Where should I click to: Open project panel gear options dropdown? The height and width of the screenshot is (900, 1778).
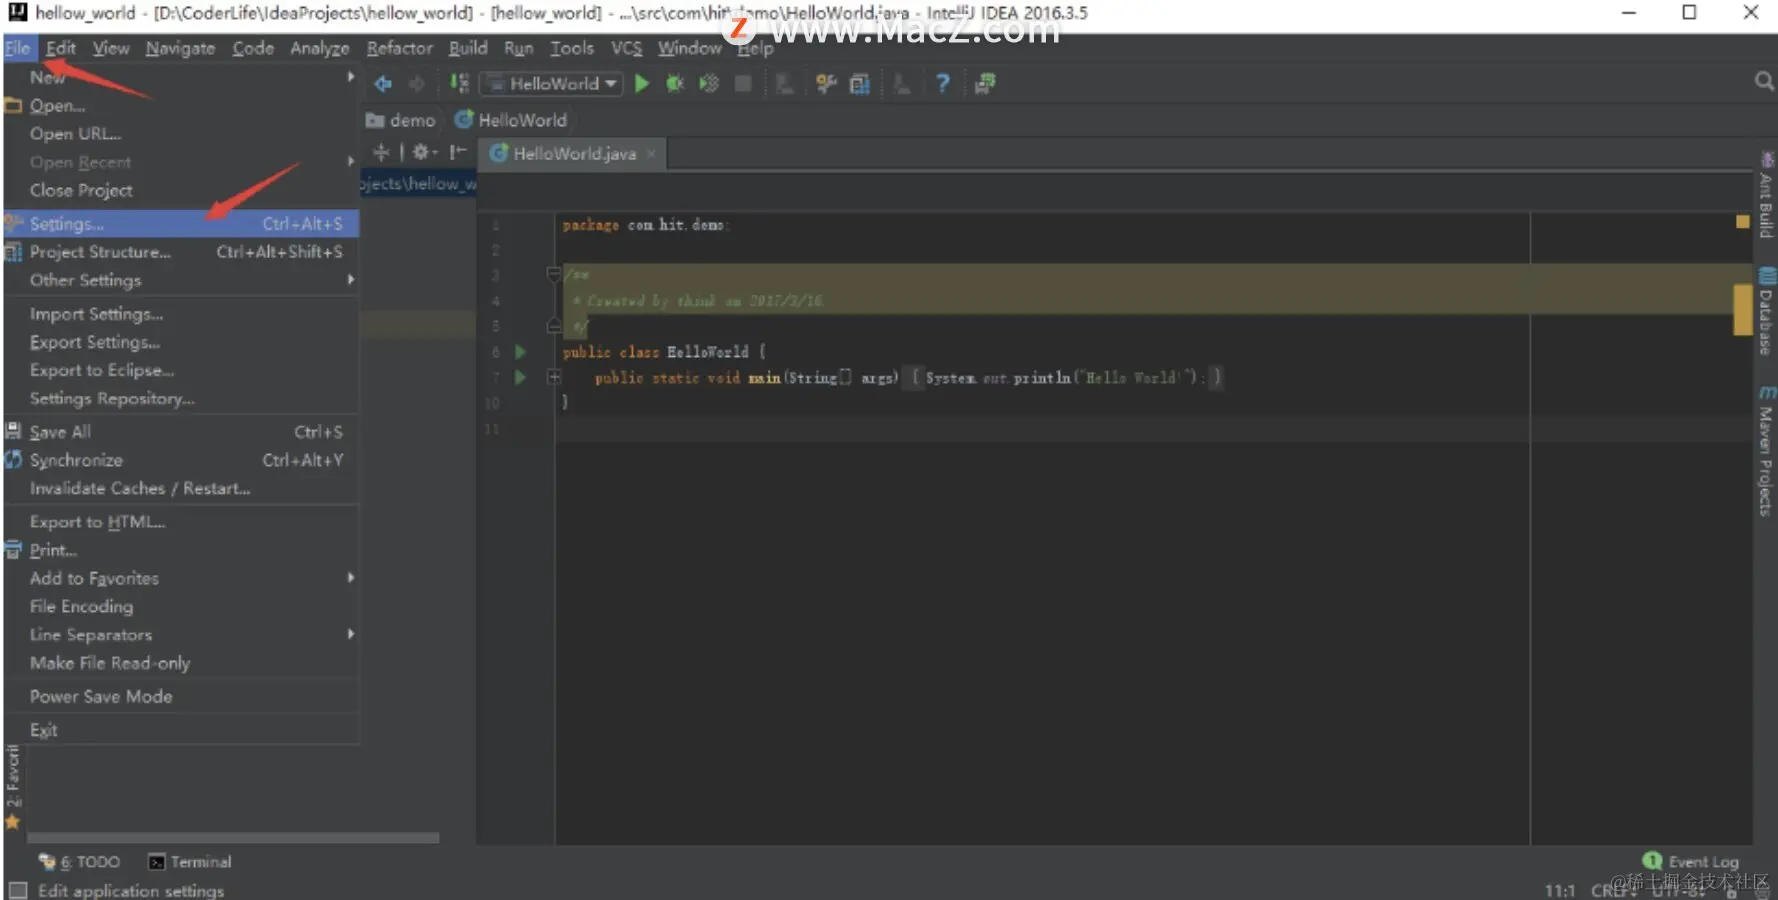[425, 152]
